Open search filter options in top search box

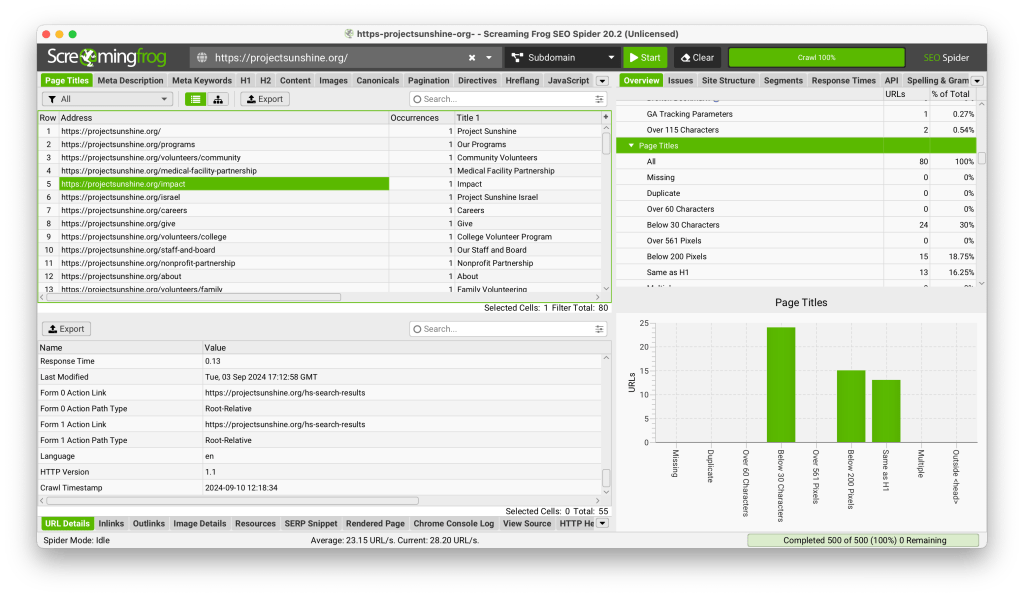pyautogui.click(x=600, y=99)
